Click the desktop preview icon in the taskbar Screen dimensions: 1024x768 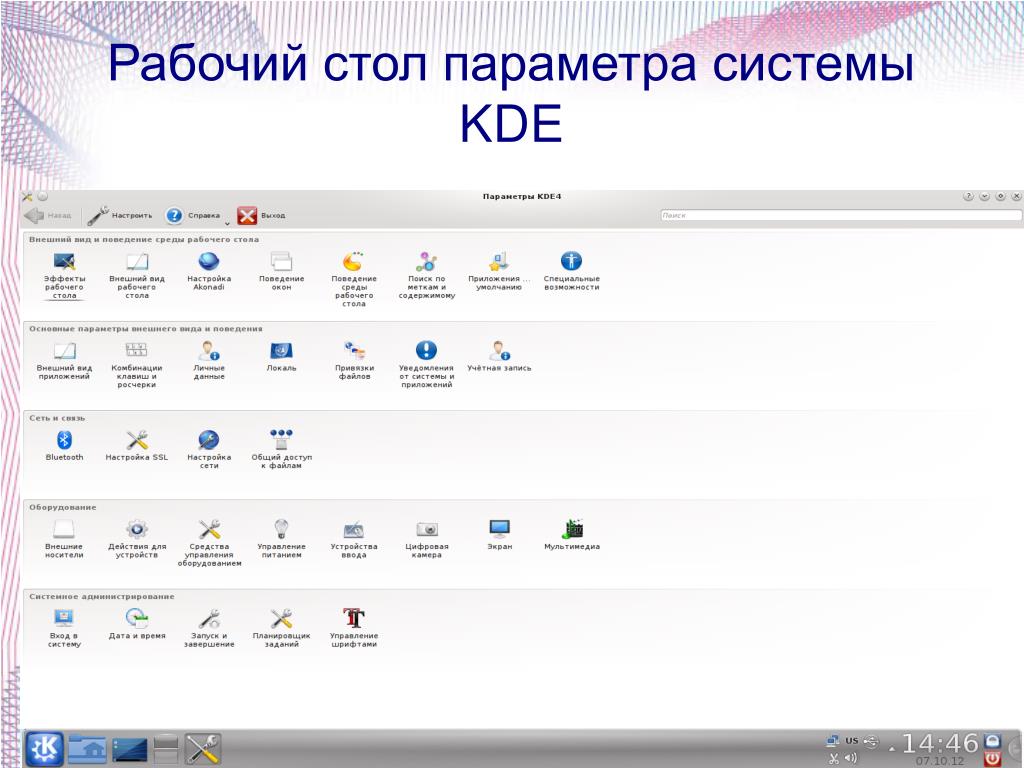coord(130,750)
